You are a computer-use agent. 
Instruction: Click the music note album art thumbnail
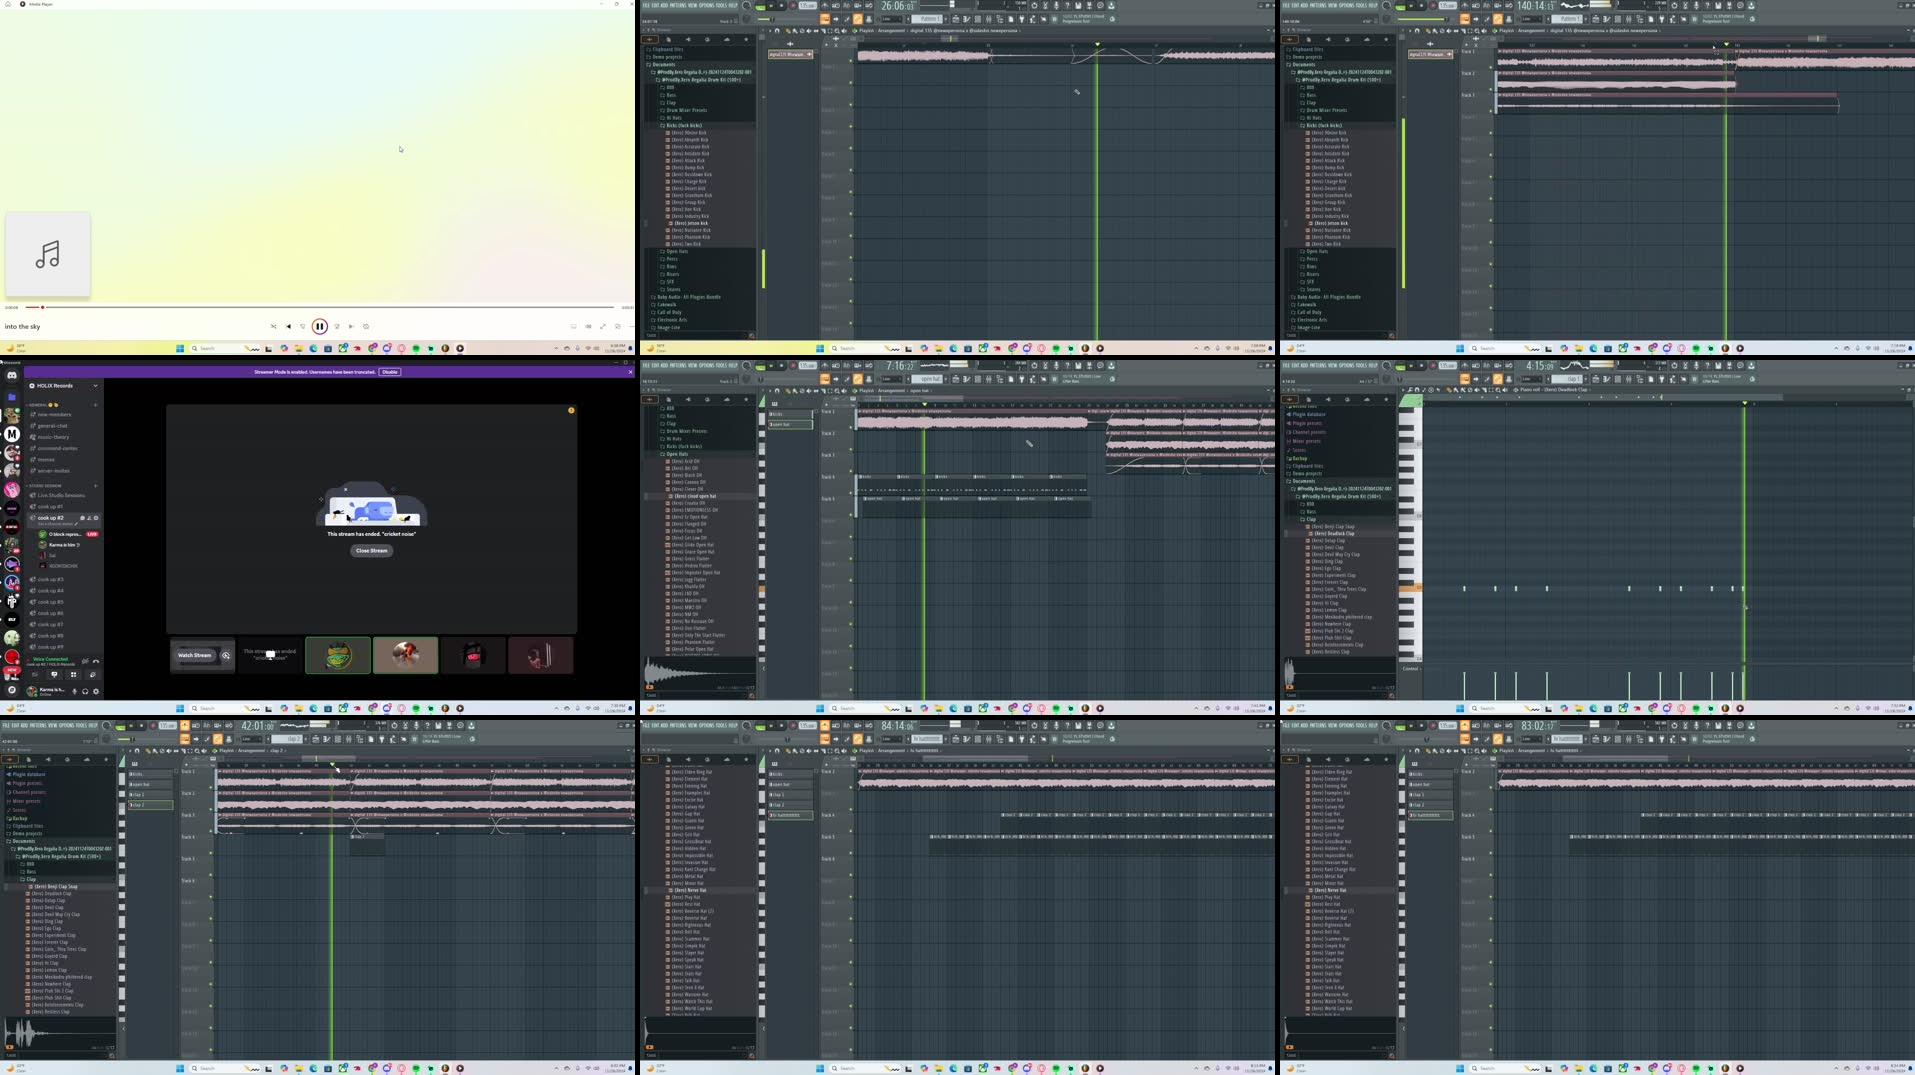tap(48, 254)
